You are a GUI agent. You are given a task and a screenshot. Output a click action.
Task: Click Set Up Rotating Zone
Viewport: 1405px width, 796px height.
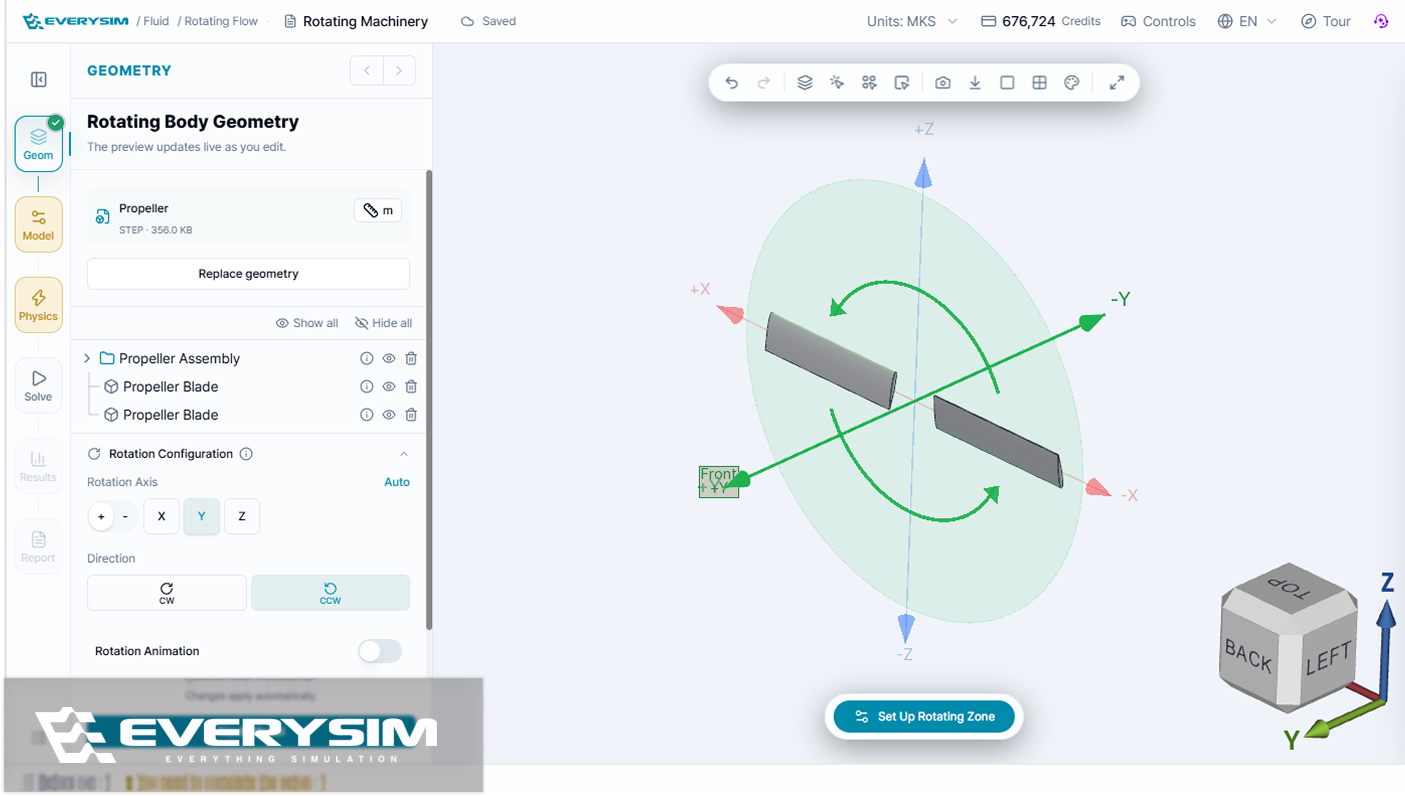point(924,716)
